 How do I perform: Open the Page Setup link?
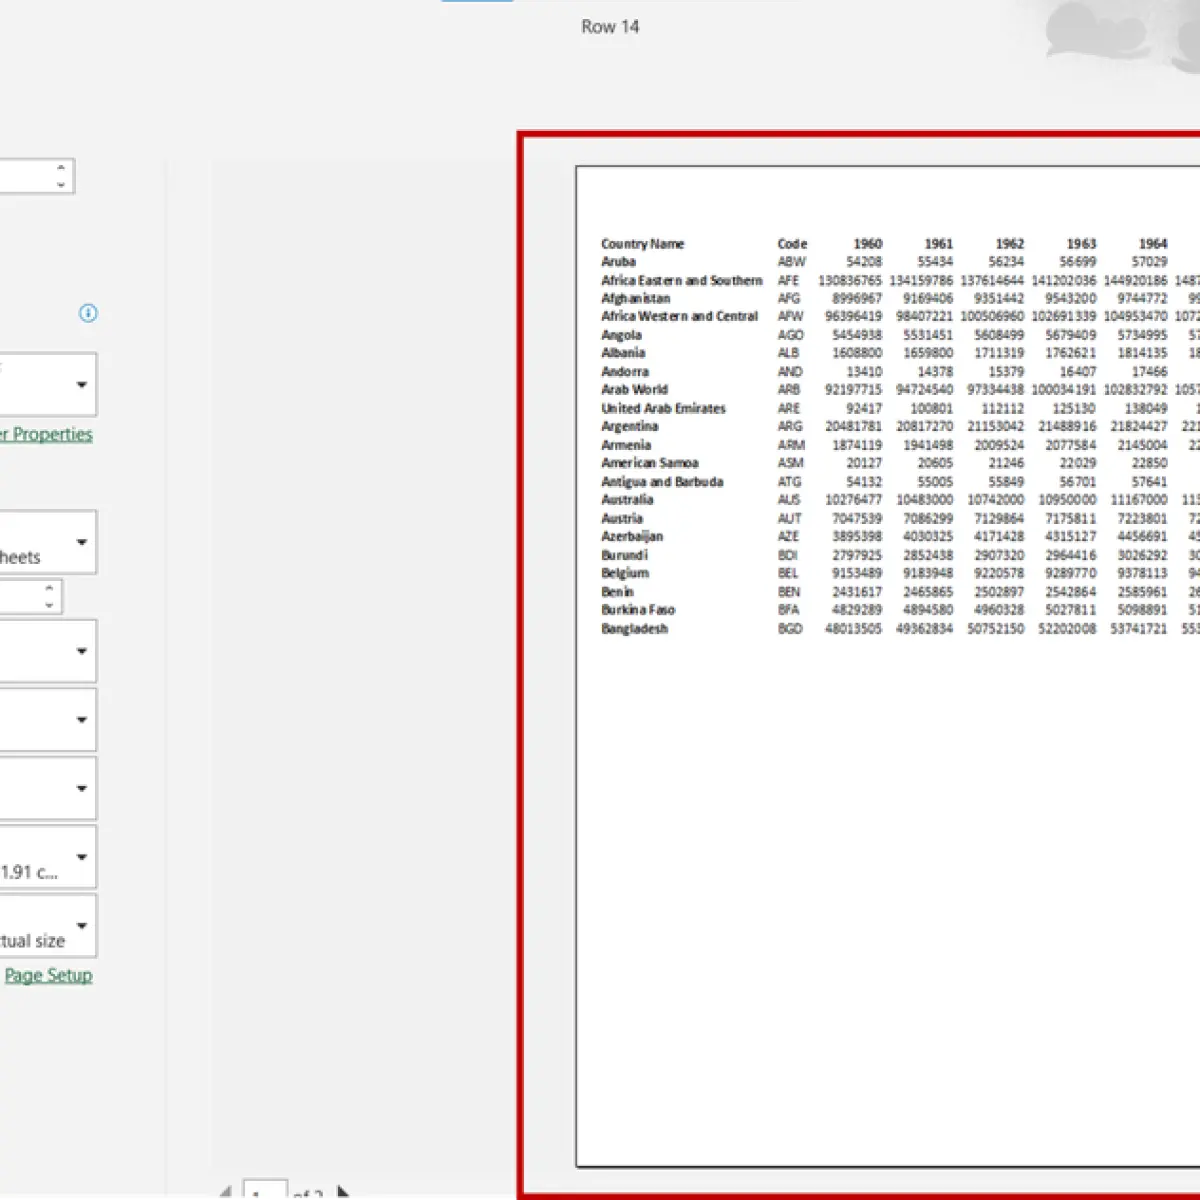coord(48,975)
